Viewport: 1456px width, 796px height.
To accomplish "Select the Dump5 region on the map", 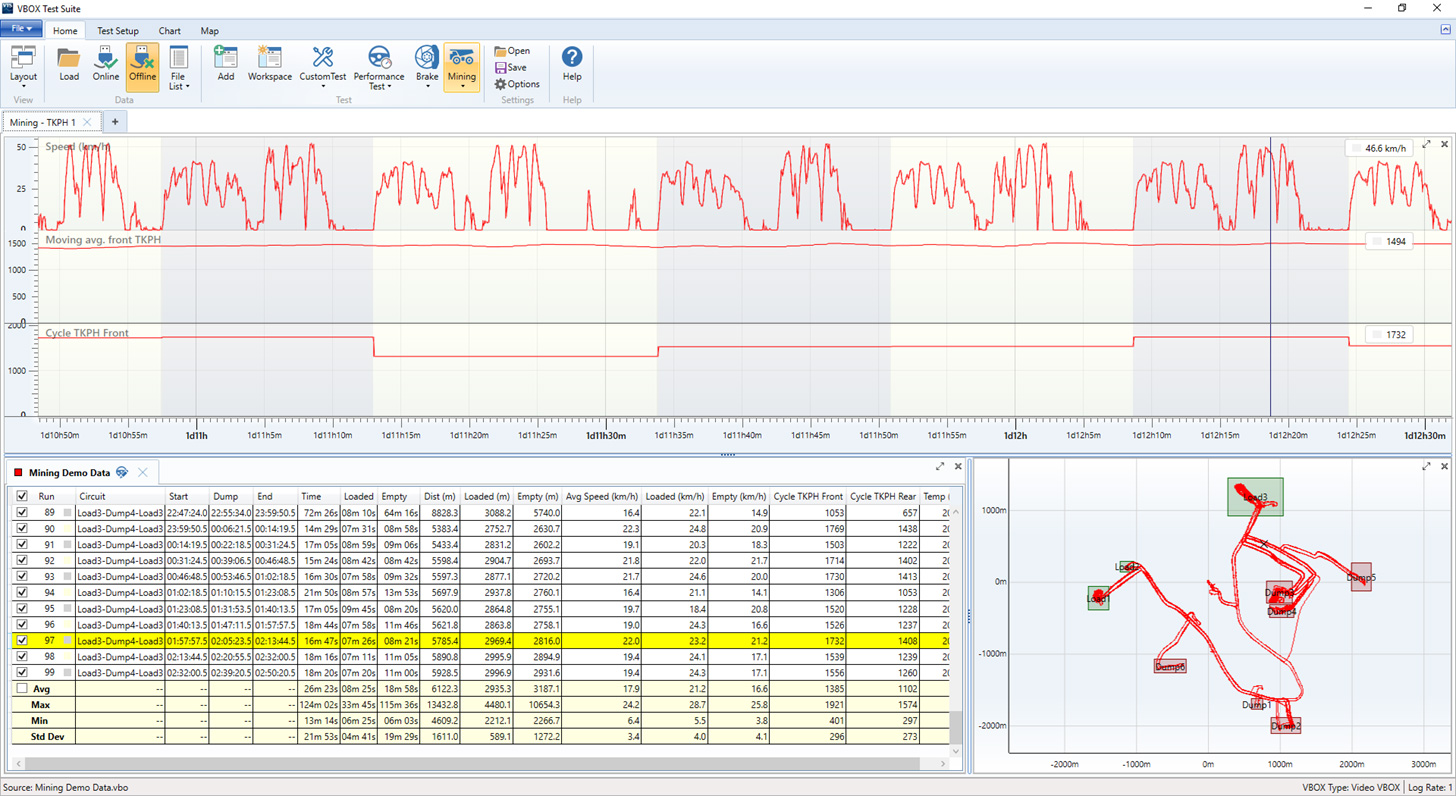I will point(1361,577).
